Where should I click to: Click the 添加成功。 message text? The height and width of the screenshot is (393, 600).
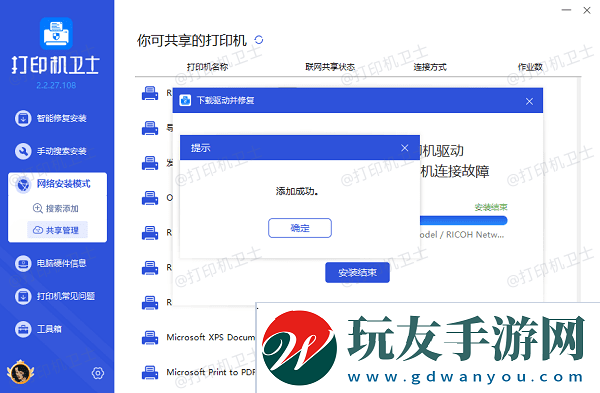297,191
